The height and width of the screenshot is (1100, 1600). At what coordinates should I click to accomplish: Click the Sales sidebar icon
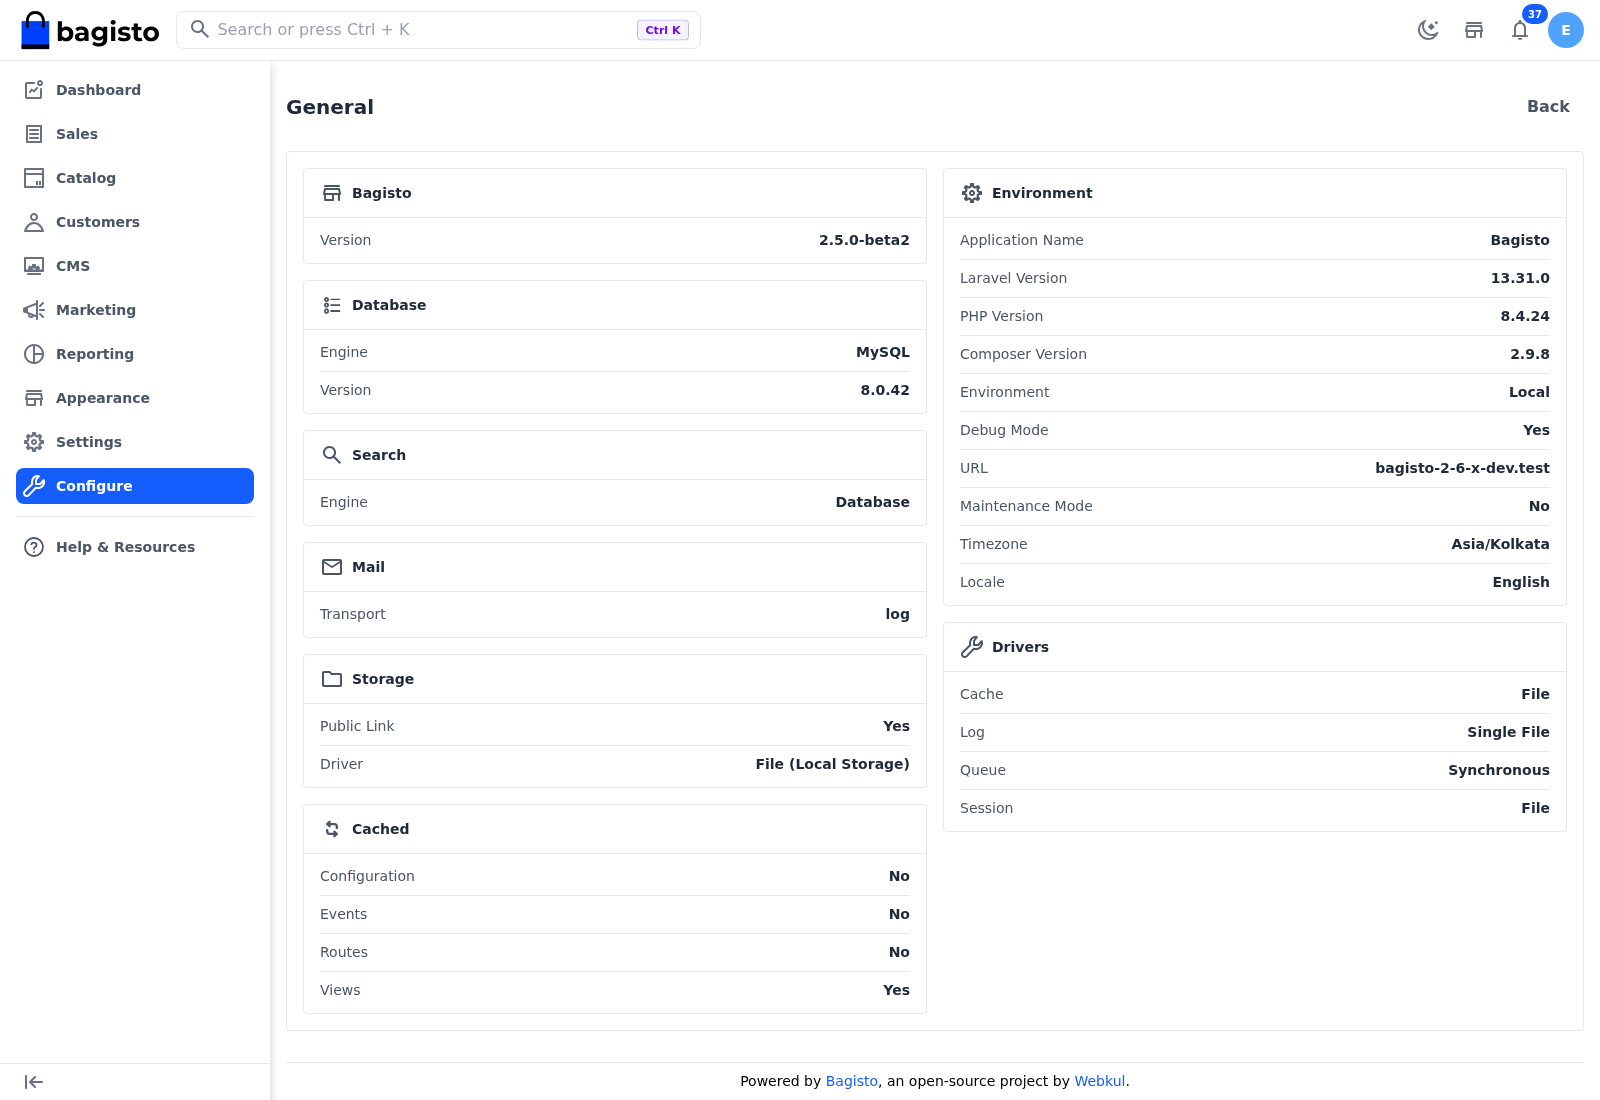click(x=34, y=134)
